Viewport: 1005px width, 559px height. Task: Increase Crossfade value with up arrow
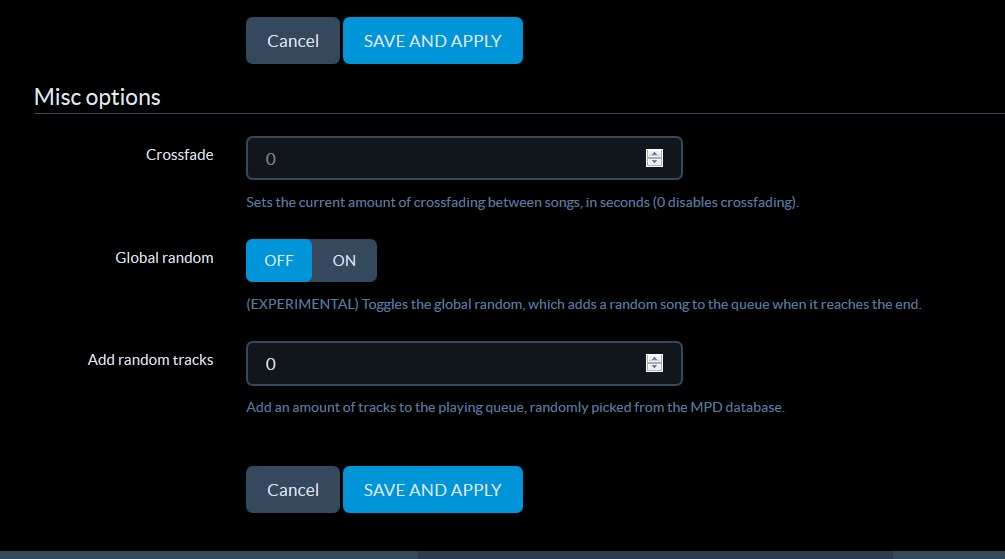tap(654, 154)
